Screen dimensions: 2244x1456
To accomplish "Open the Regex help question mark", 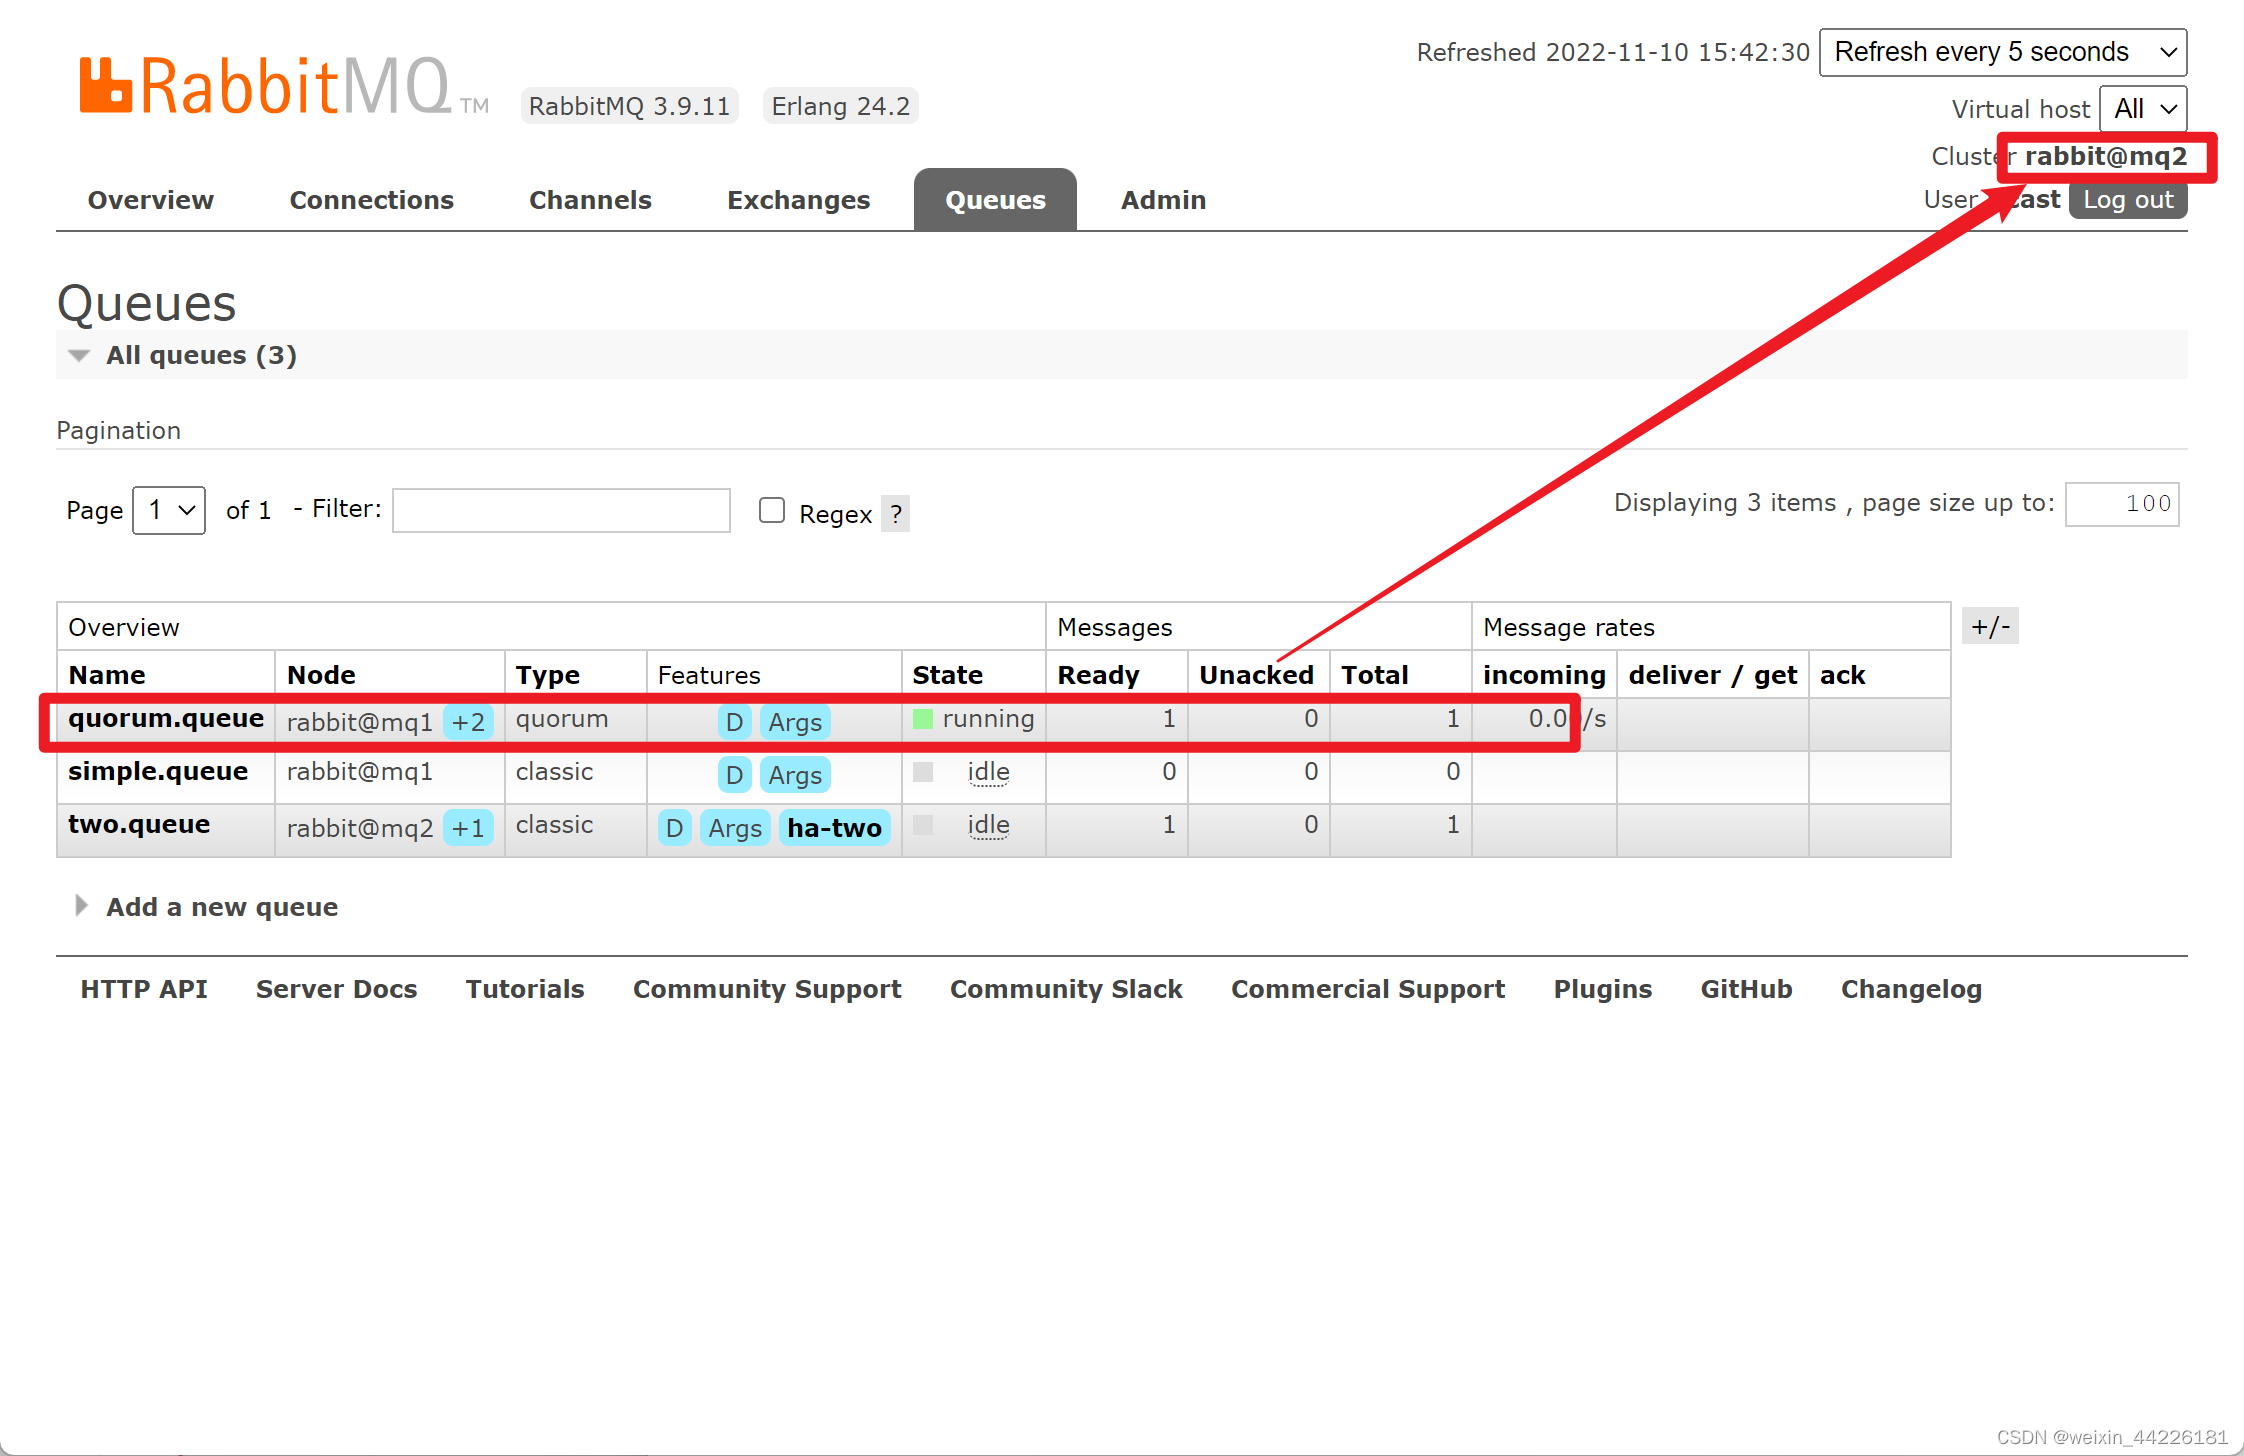I will tap(896, 514).
